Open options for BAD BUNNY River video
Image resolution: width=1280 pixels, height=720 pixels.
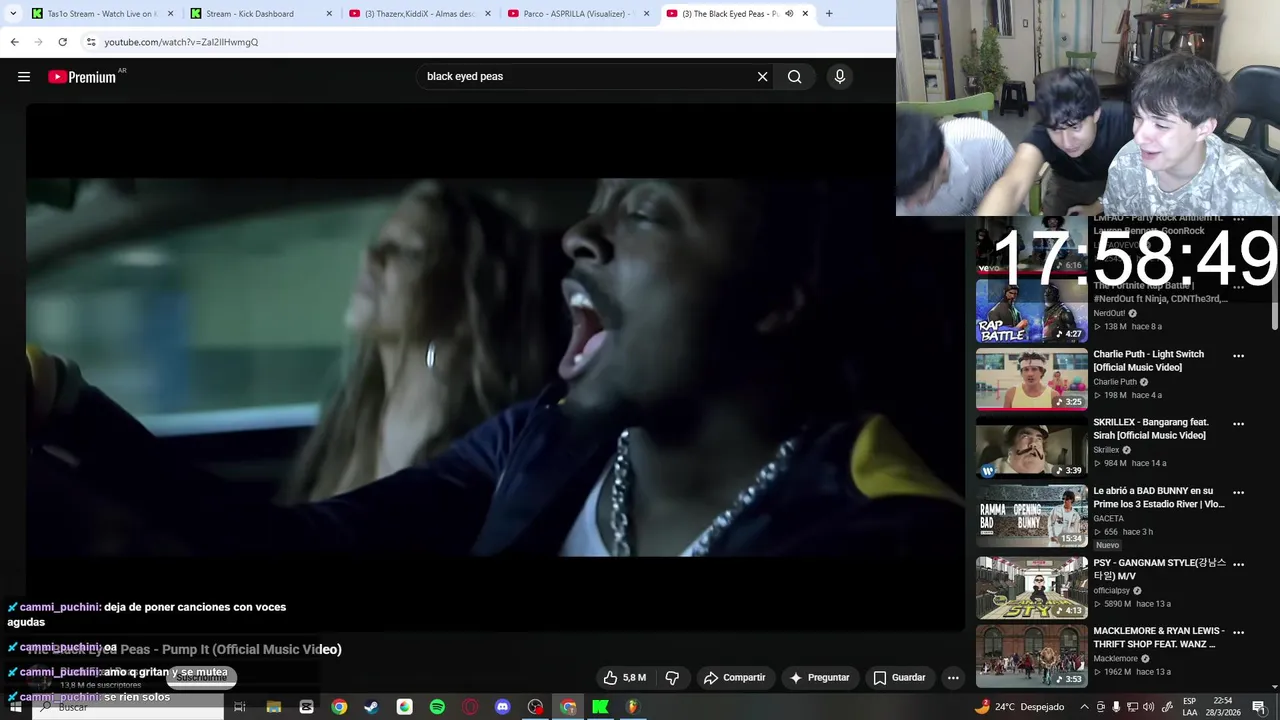[1238, 492]
